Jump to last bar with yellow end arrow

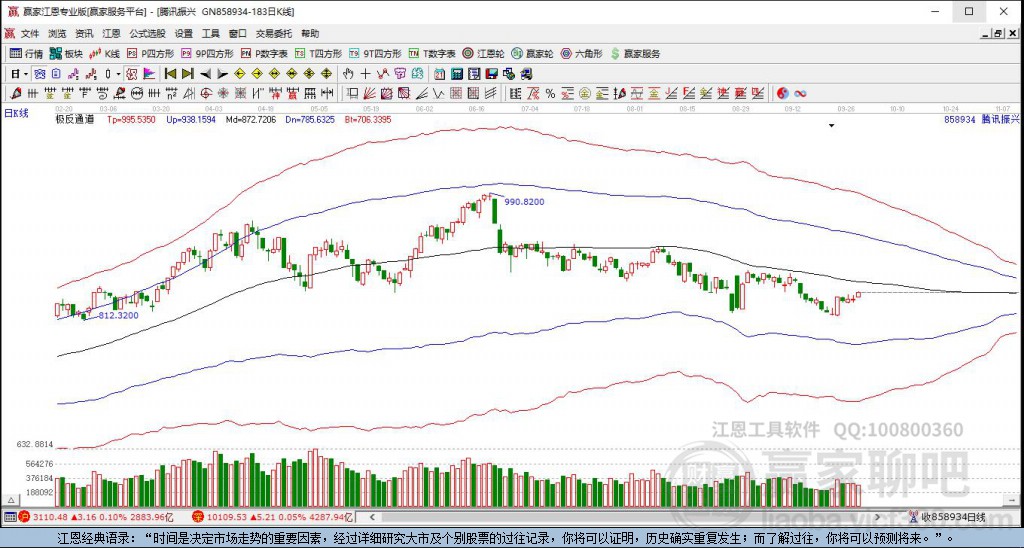point(188,74)
